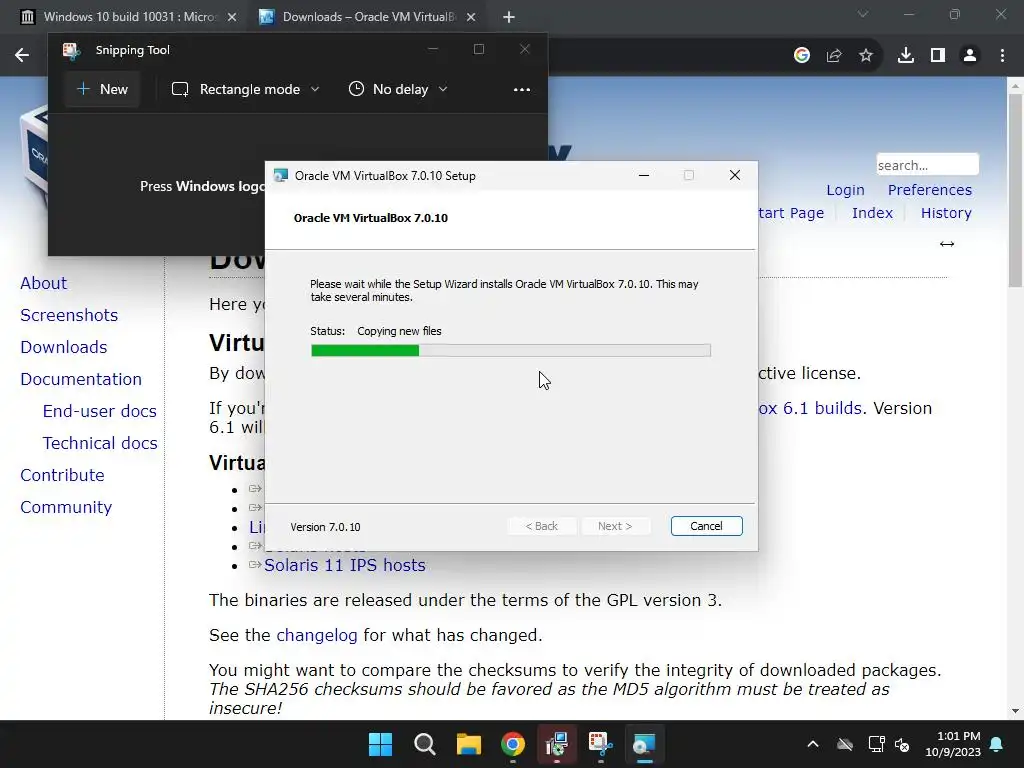Image resolution: width=1024 pixels, height=768 pixels.
Task: Open Chrome profile avatar icon
Action: click(970, 56)
